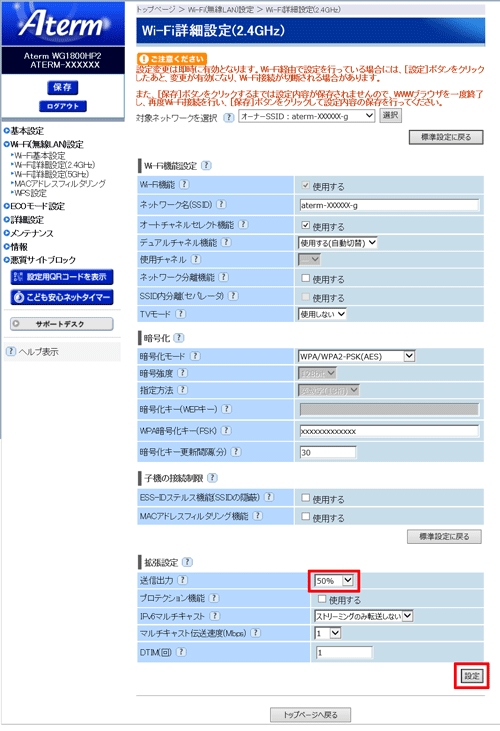Open help icon beside 子機の接続制限 heading
Image resolution: width=500 pixels, height=731 pixels.
[x=212, y=477]
